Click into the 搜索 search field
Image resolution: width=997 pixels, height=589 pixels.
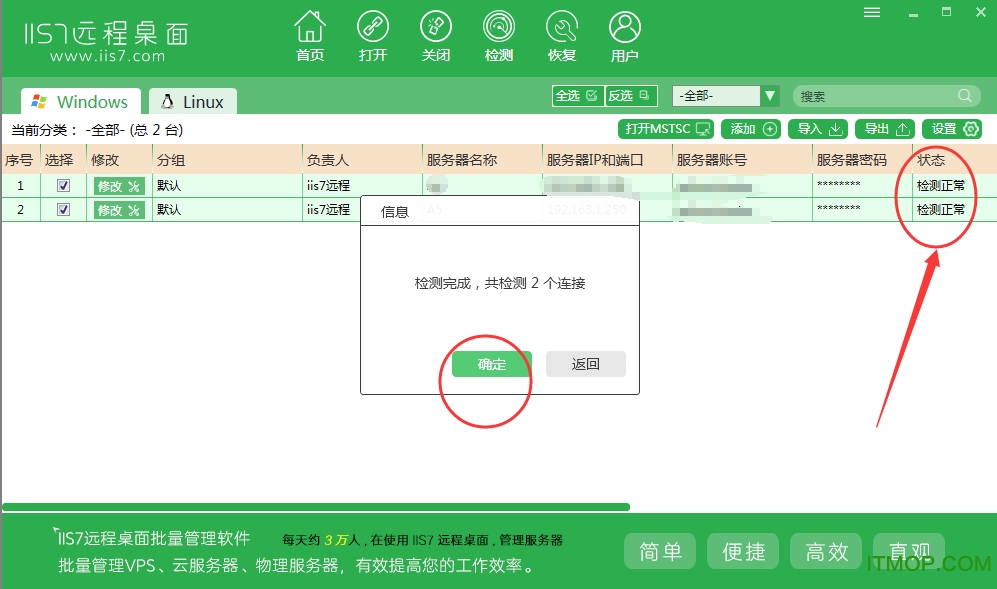click(875, 96)
